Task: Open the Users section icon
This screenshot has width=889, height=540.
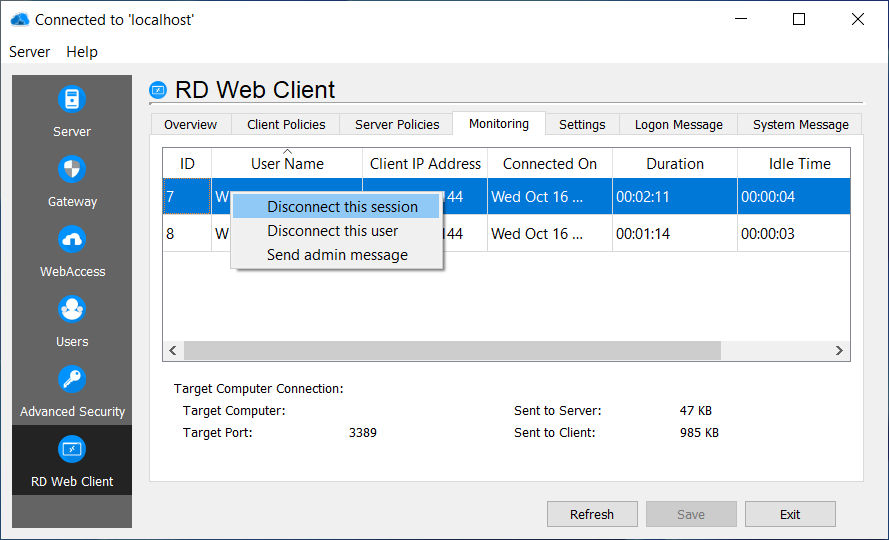Action: pyautogui.click(x=71, y=309)
